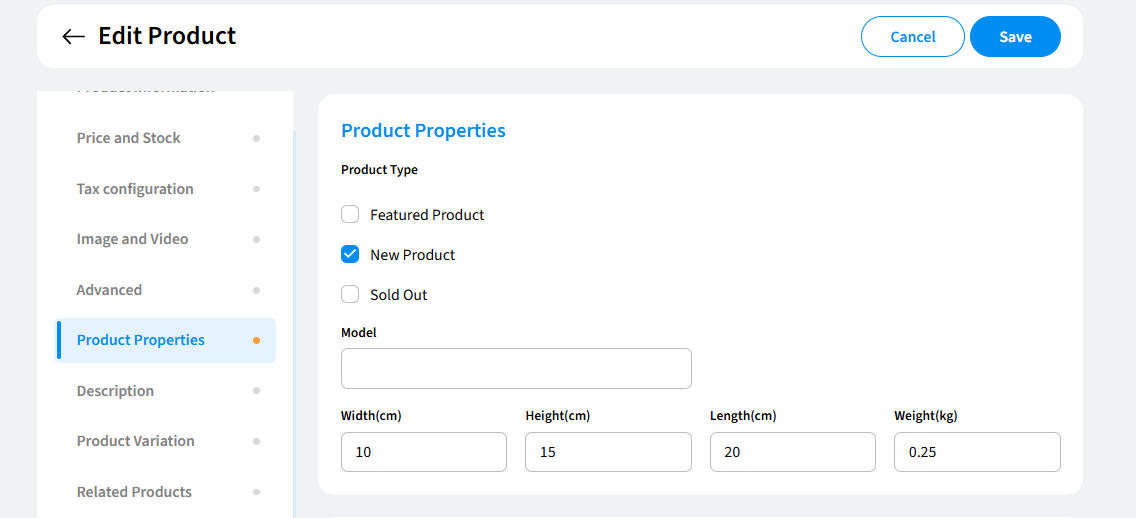Image resolution: width=1136 pixels, height=518 pixels.
Task: Click the Height(cm) input field
Action: (608, 452)
